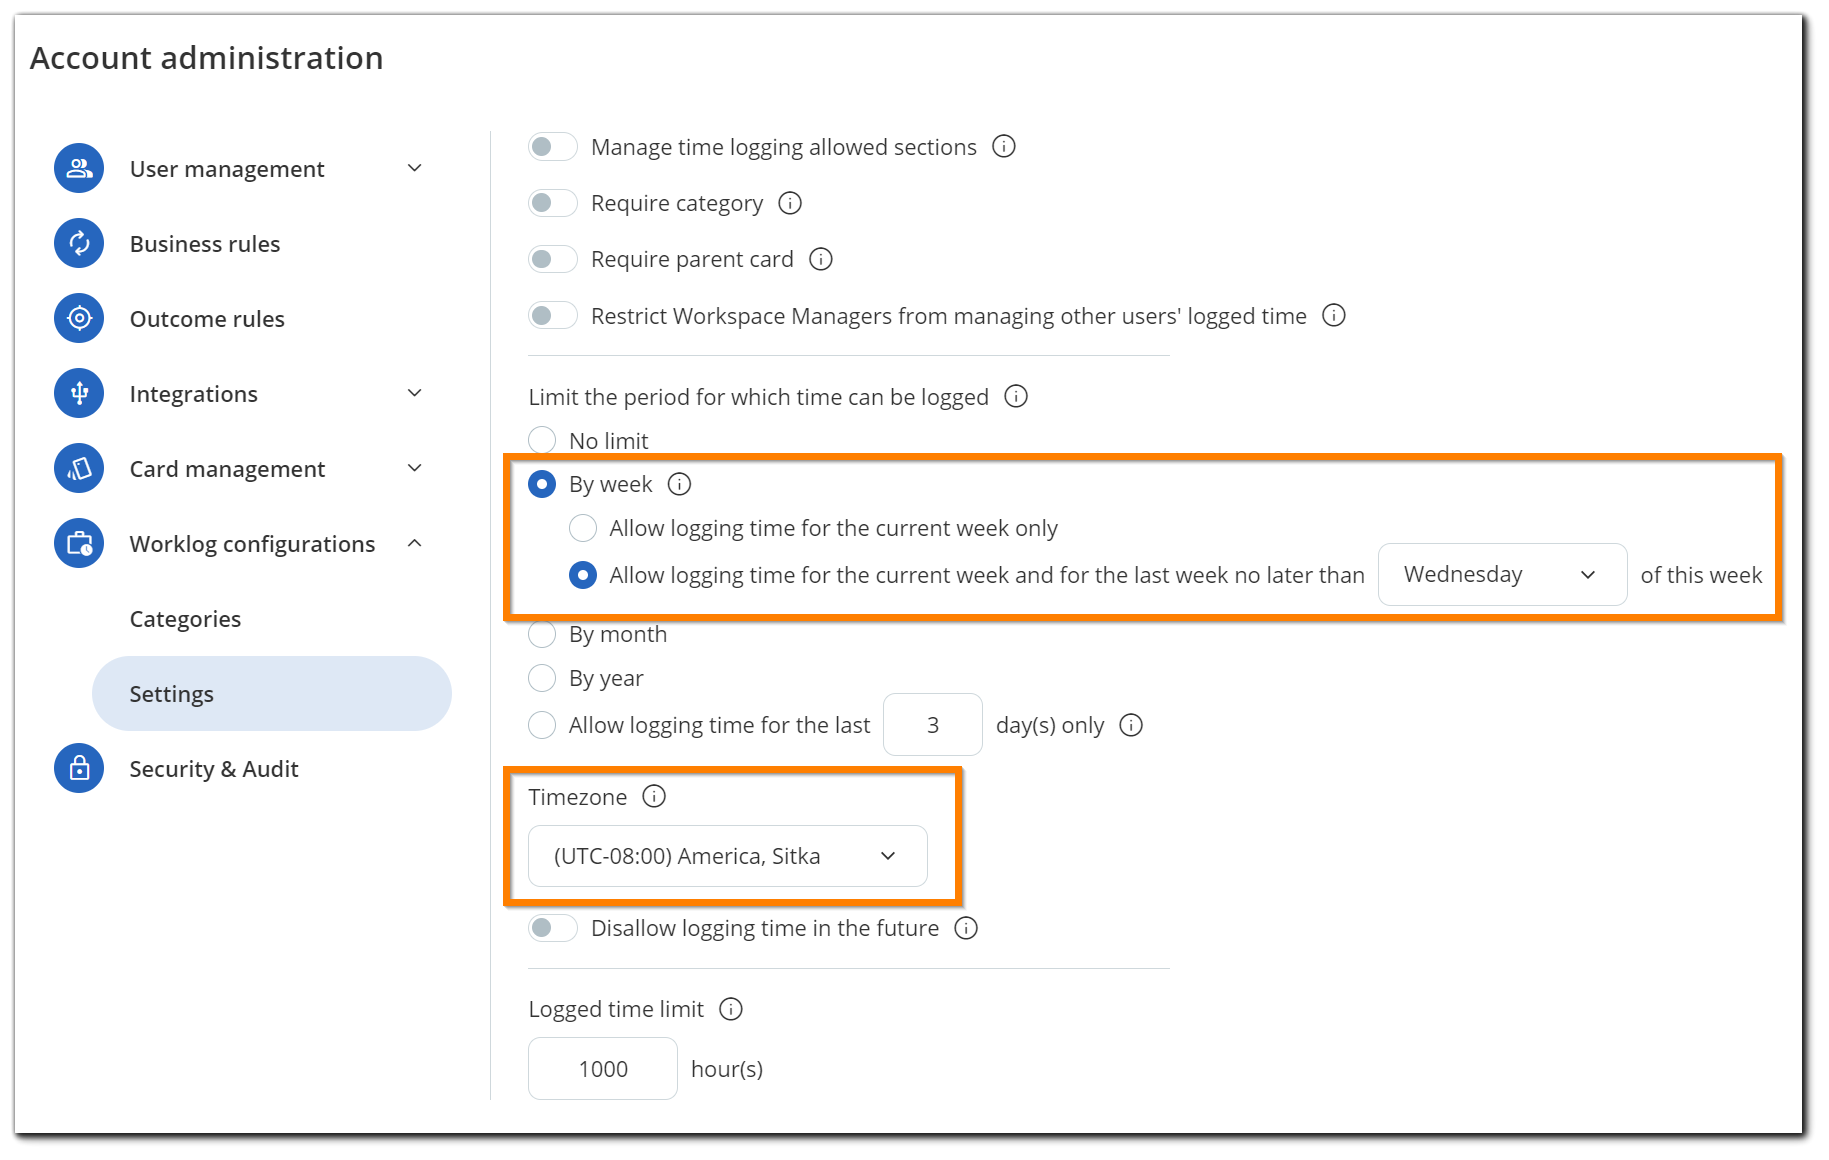Click the Card management icon
This screenshot has width=1829, height=1160.
click(x=78, y=468)
